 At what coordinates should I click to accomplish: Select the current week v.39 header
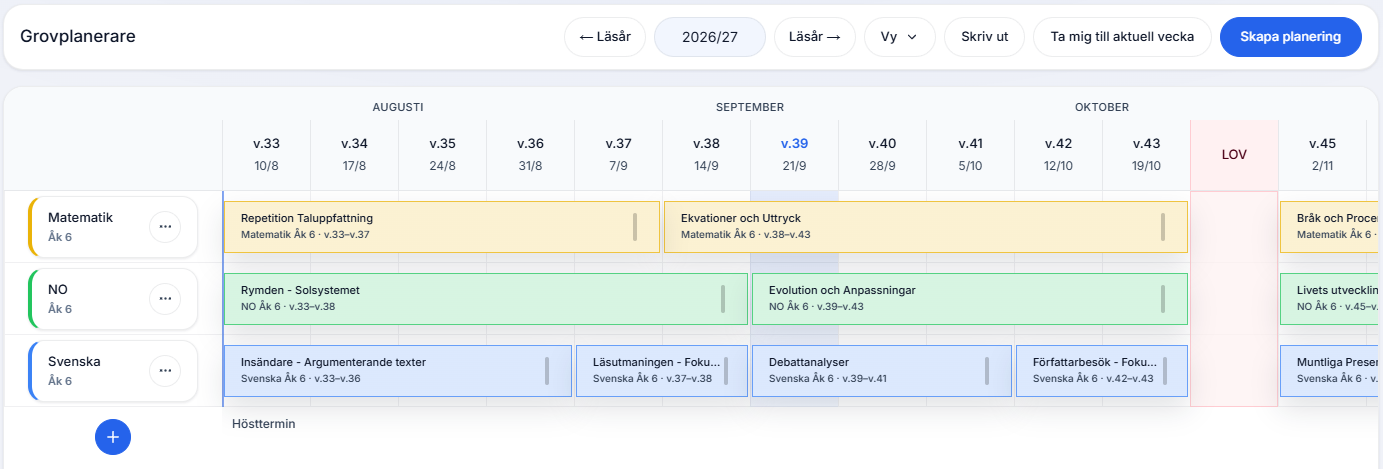coord(795,155)
